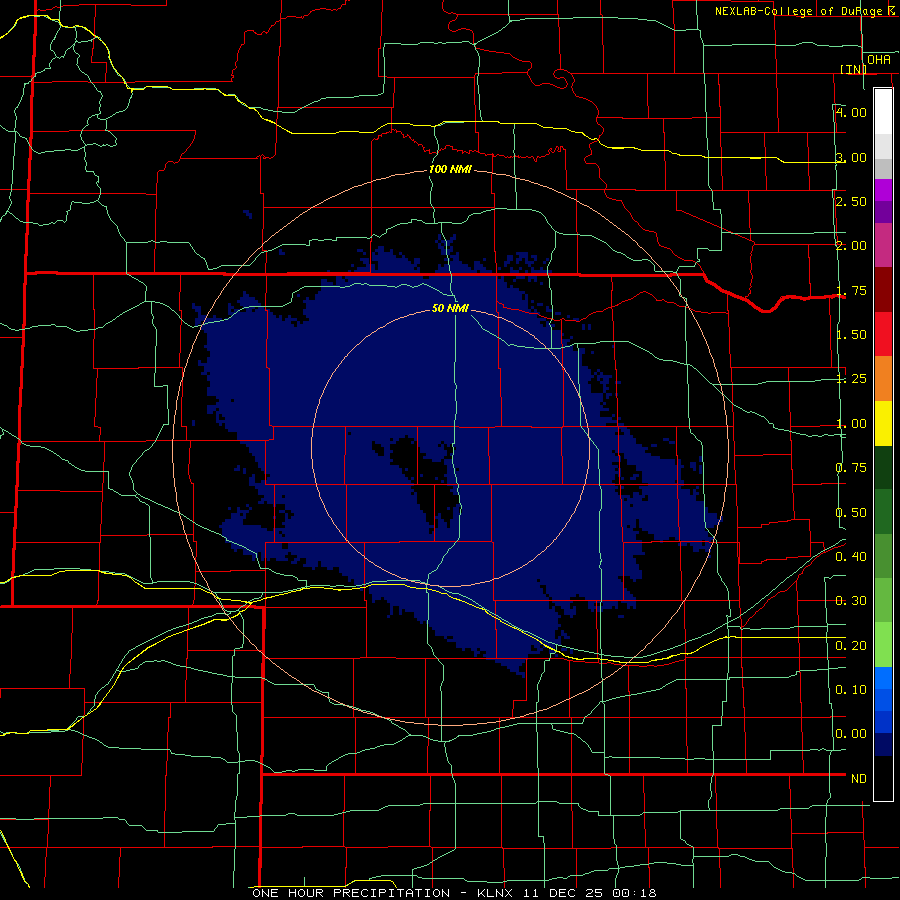Click the 0.75 legend value

pos(851,468)
